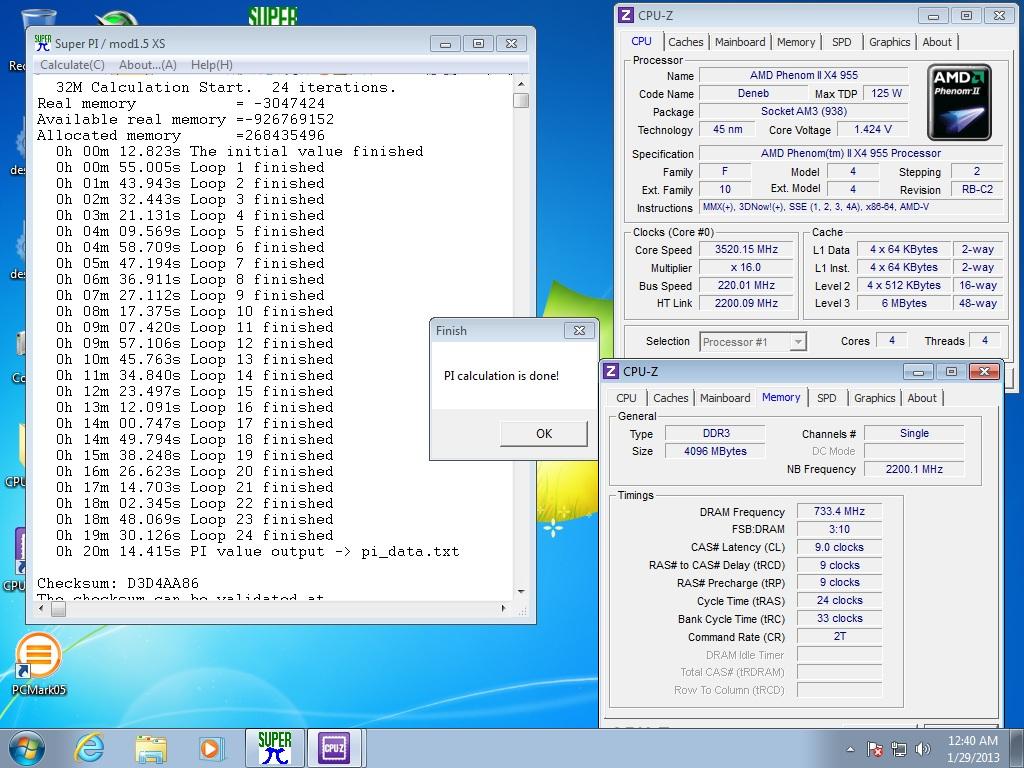
Task: Launch Internet Explorer from the taskbar
Action: pos(89,748)
